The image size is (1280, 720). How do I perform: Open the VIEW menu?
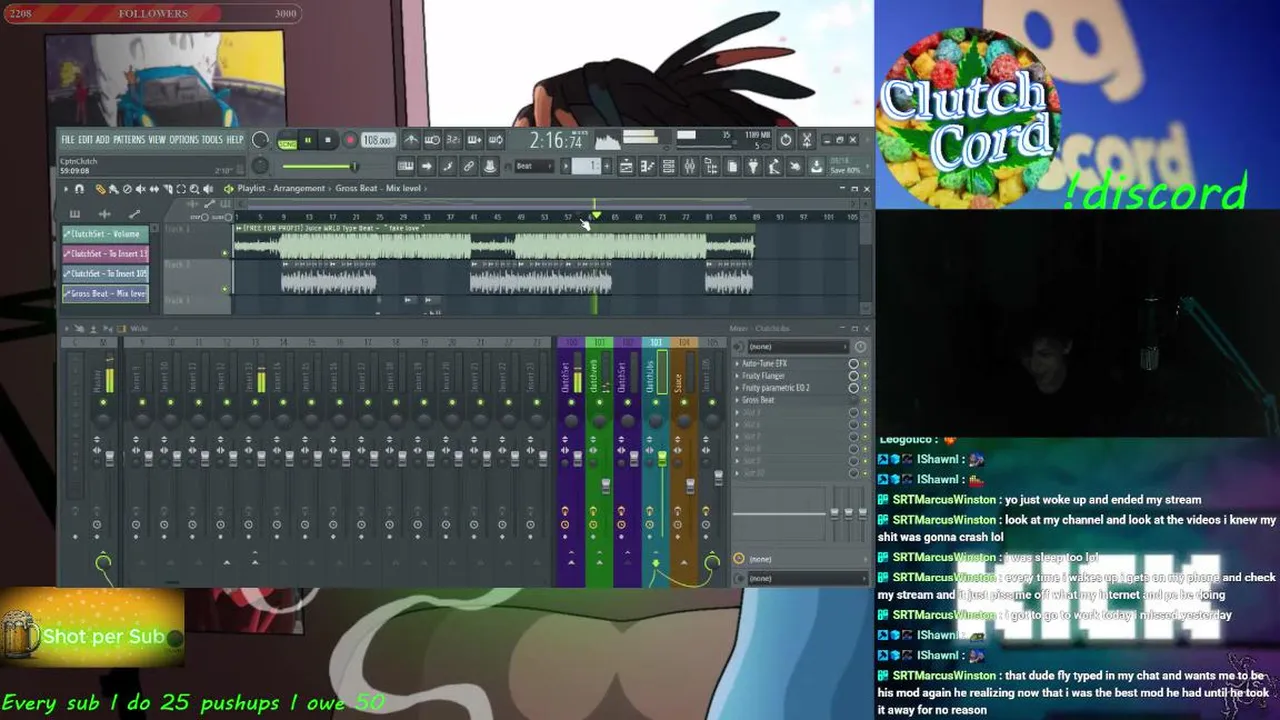157,140
